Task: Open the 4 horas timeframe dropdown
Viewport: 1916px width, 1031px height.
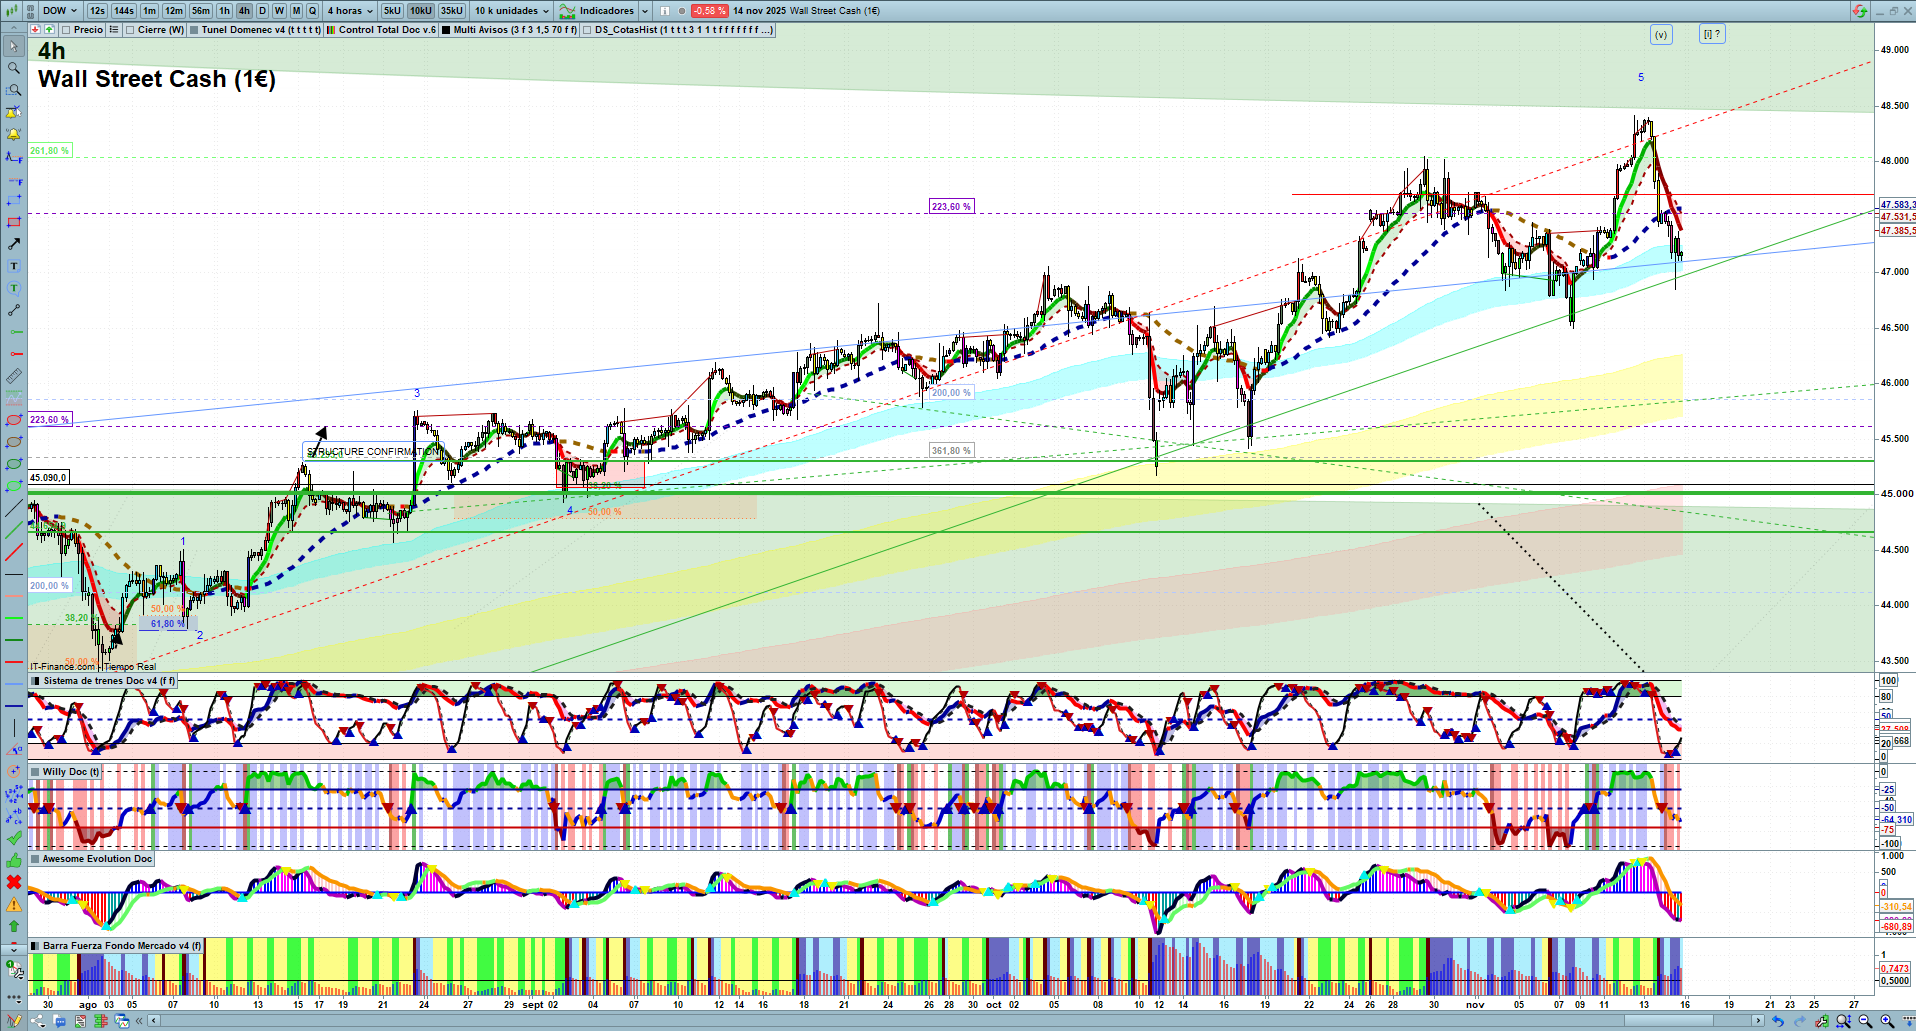Action: click(350, 11)
